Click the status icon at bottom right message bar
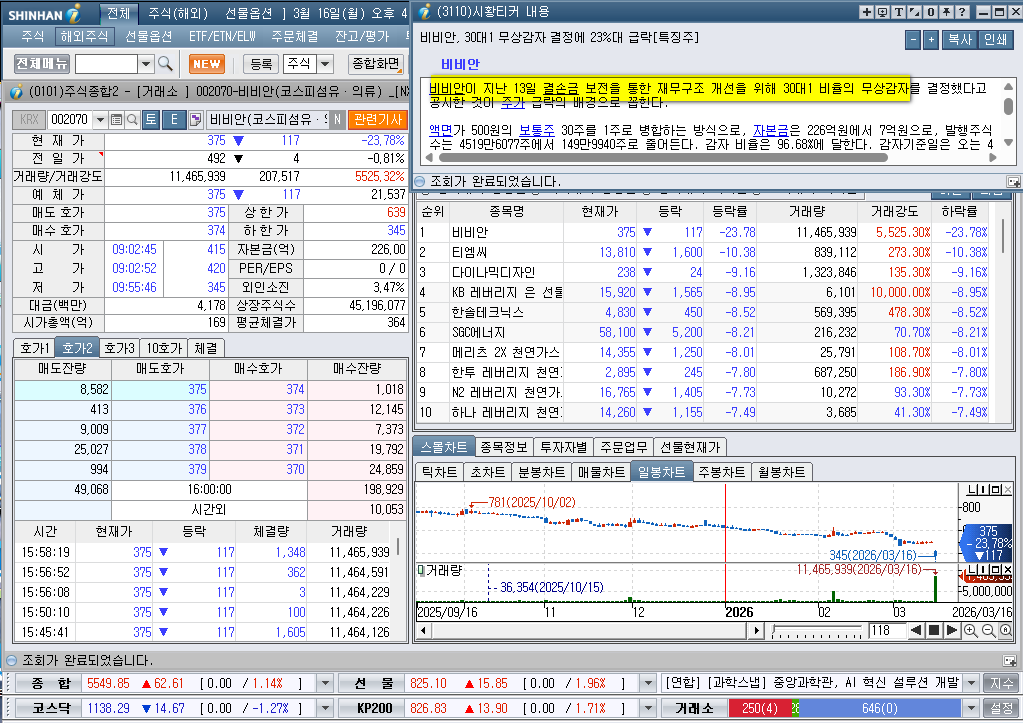1023x723 pixels. pos(1009,661)
